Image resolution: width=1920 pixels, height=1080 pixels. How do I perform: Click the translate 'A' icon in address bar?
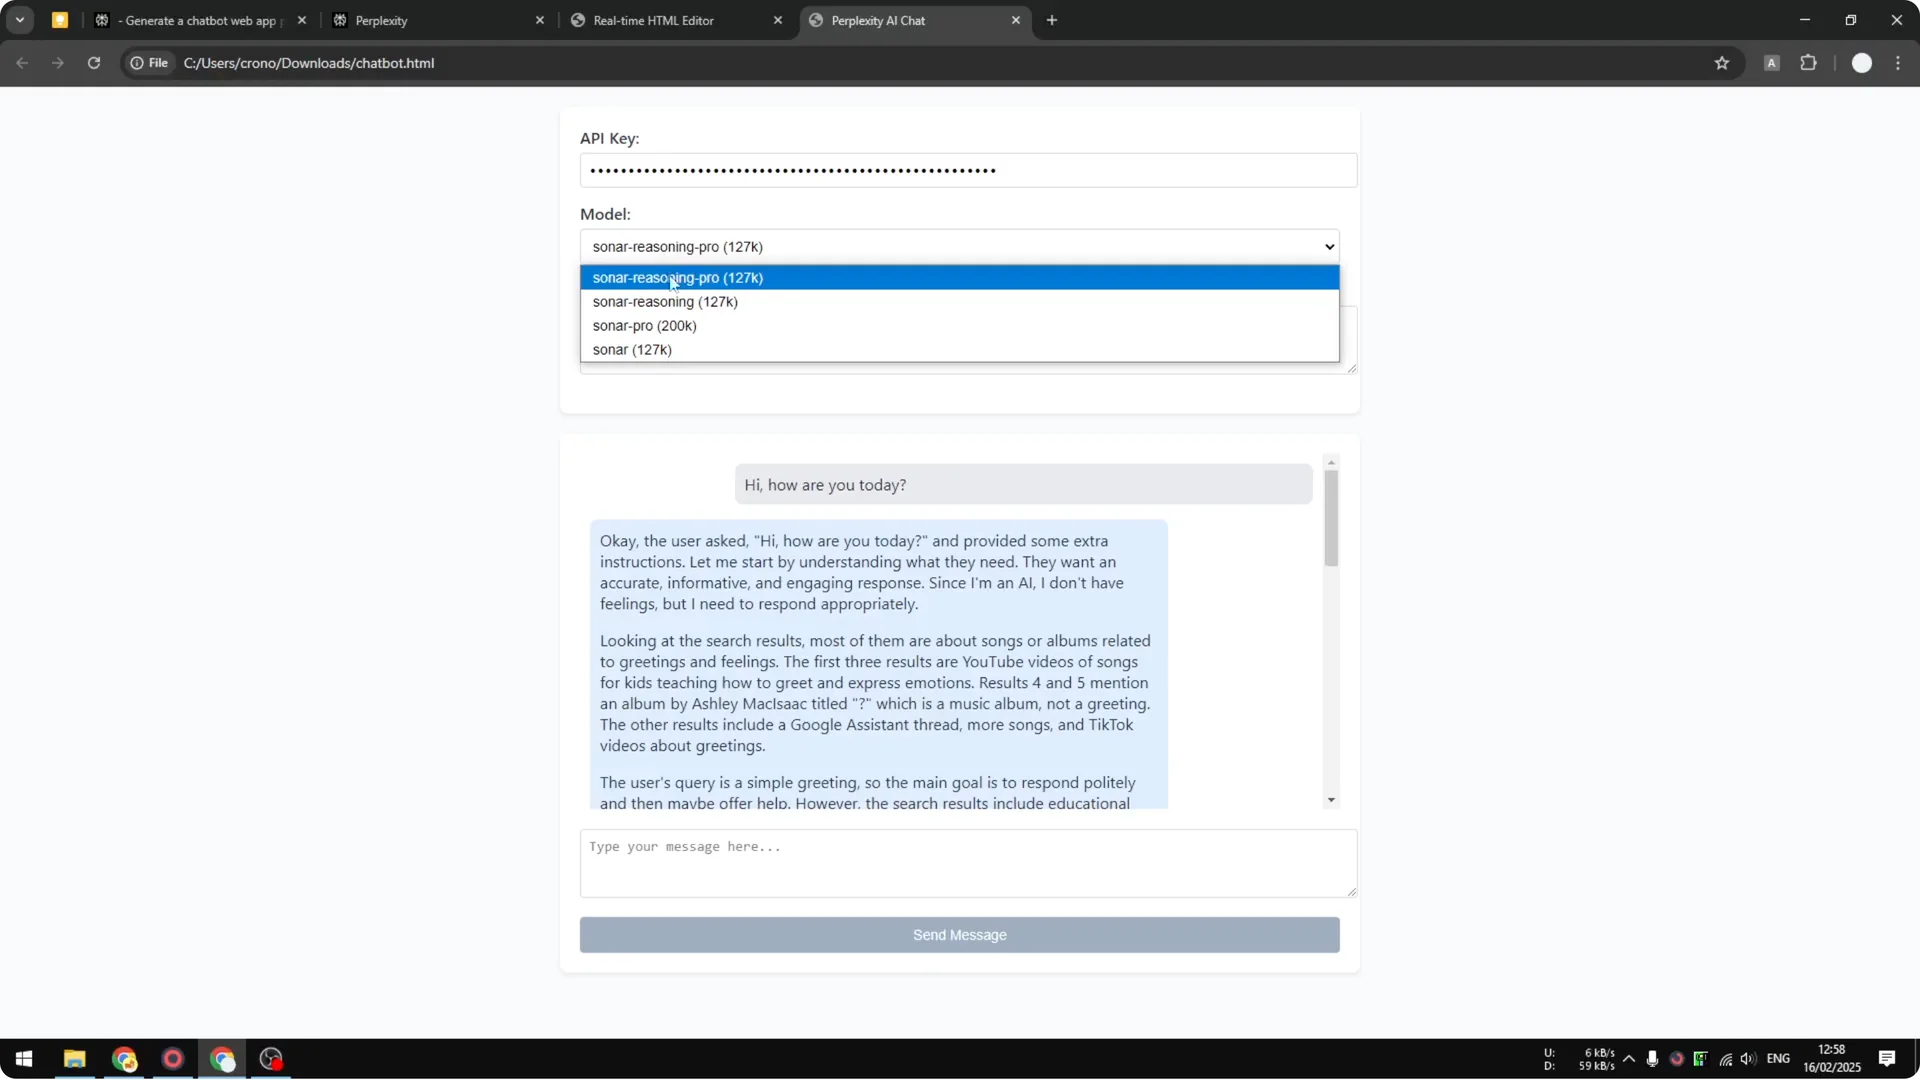click(x=1772, y=63)
